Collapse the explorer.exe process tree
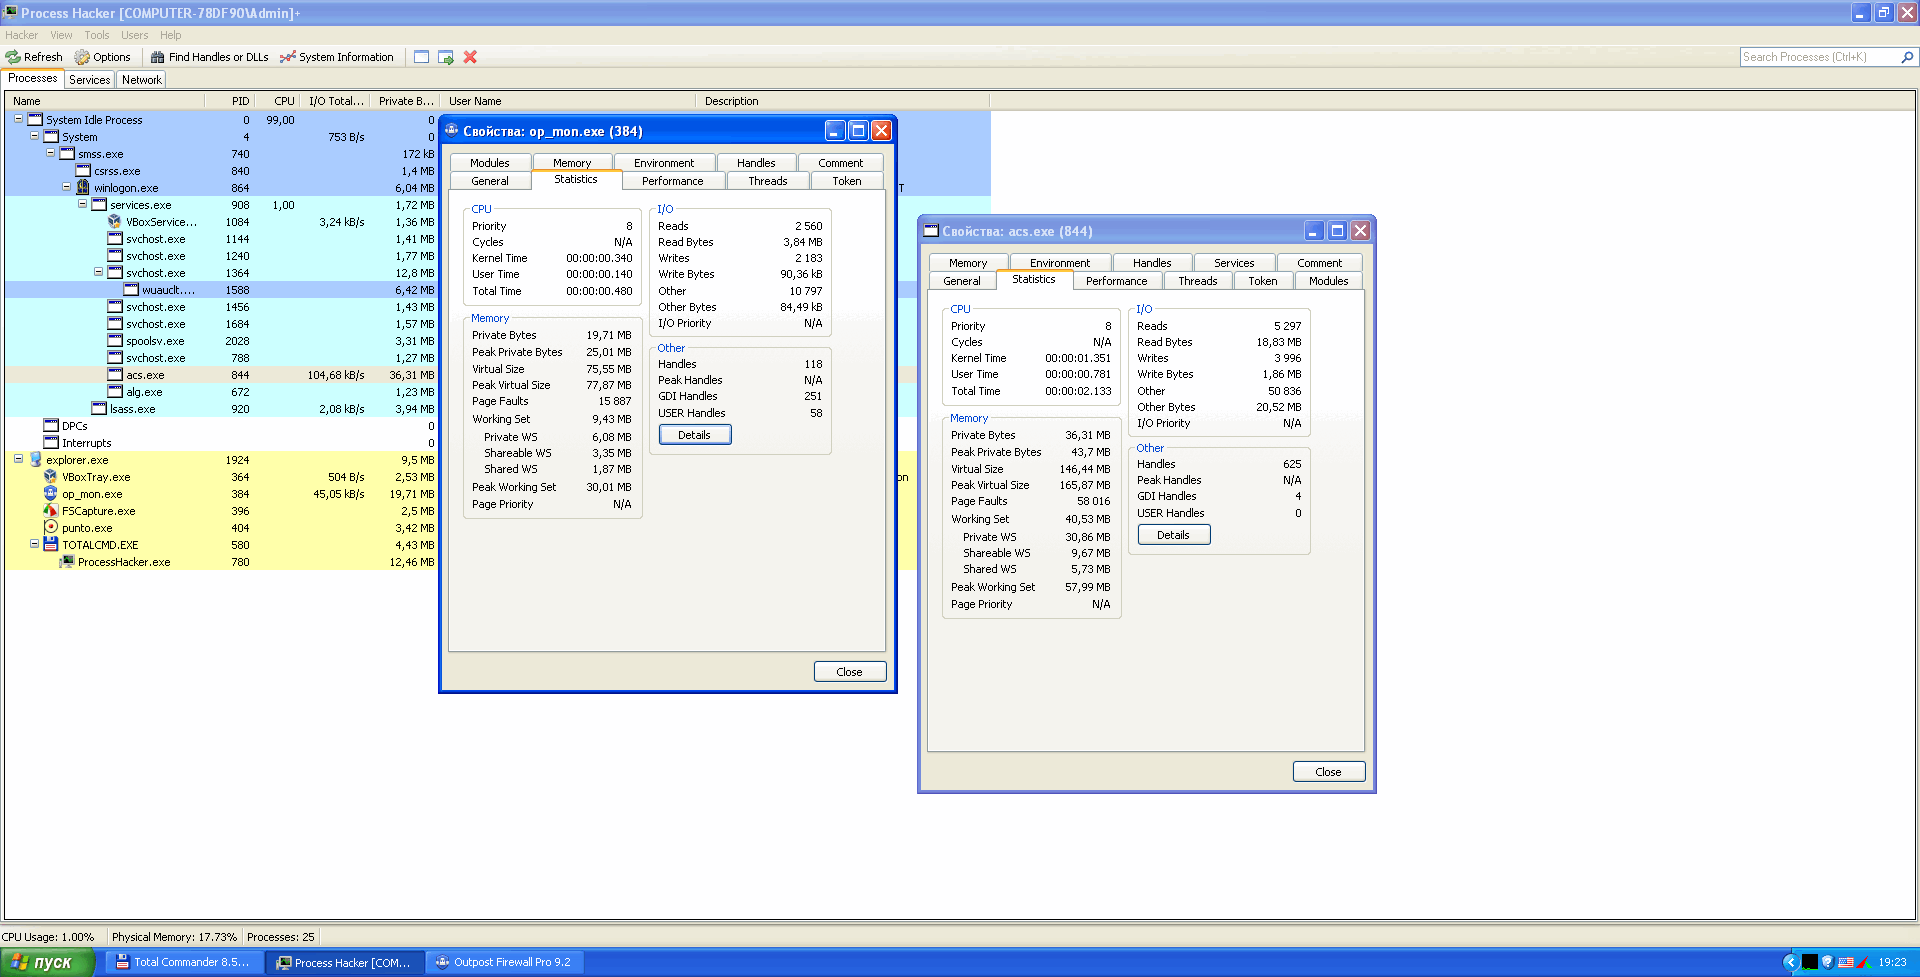The height and width of the screenshot is (977, 1920). point(18,459)
